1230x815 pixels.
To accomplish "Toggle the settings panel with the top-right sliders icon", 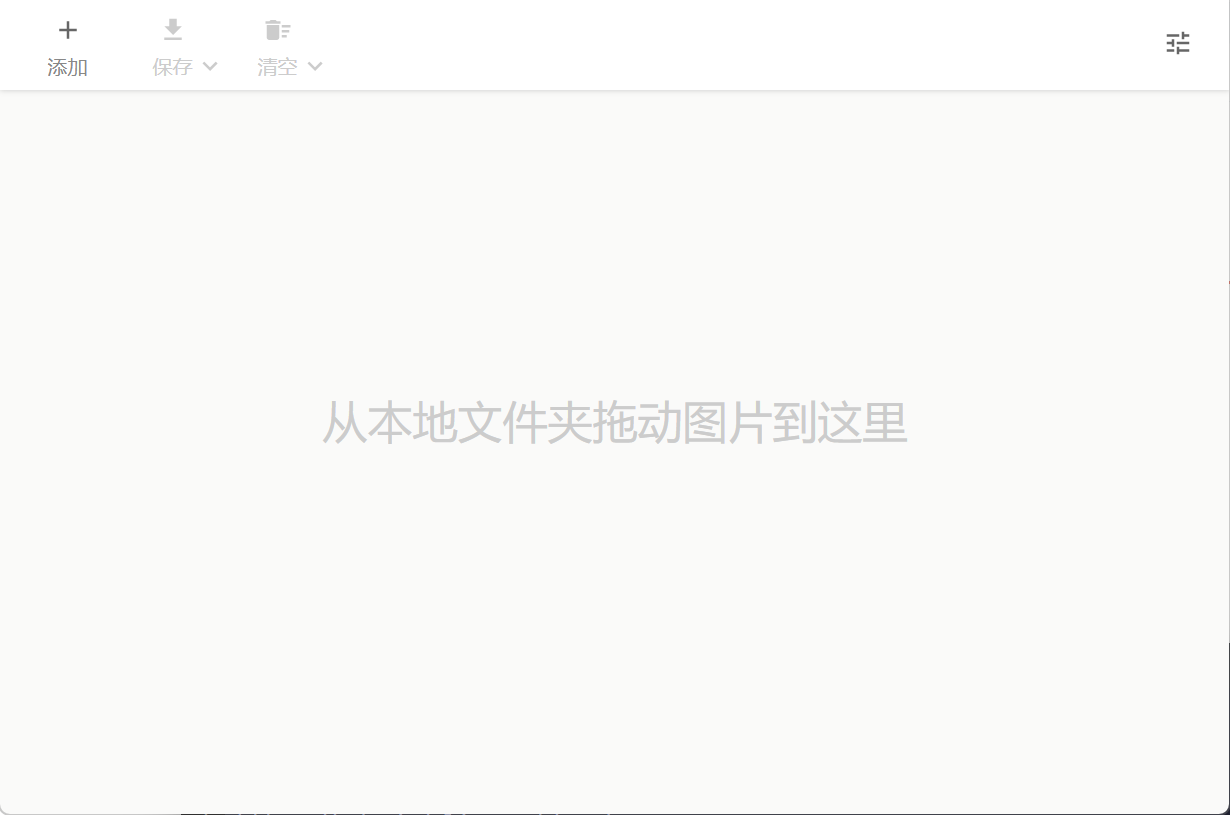I will [x=1178, y=43].
